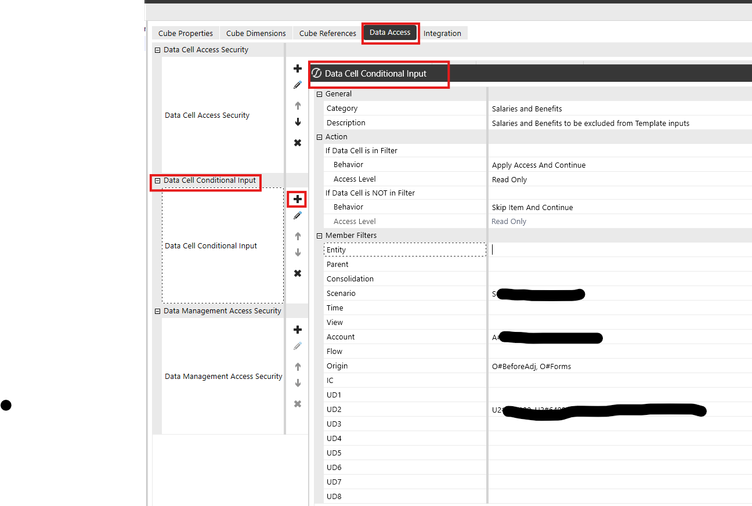Delete the Data Cell Access Security item
Viewport: 752px width, 506px height.
pyautogui.click(x=297, y=143)
